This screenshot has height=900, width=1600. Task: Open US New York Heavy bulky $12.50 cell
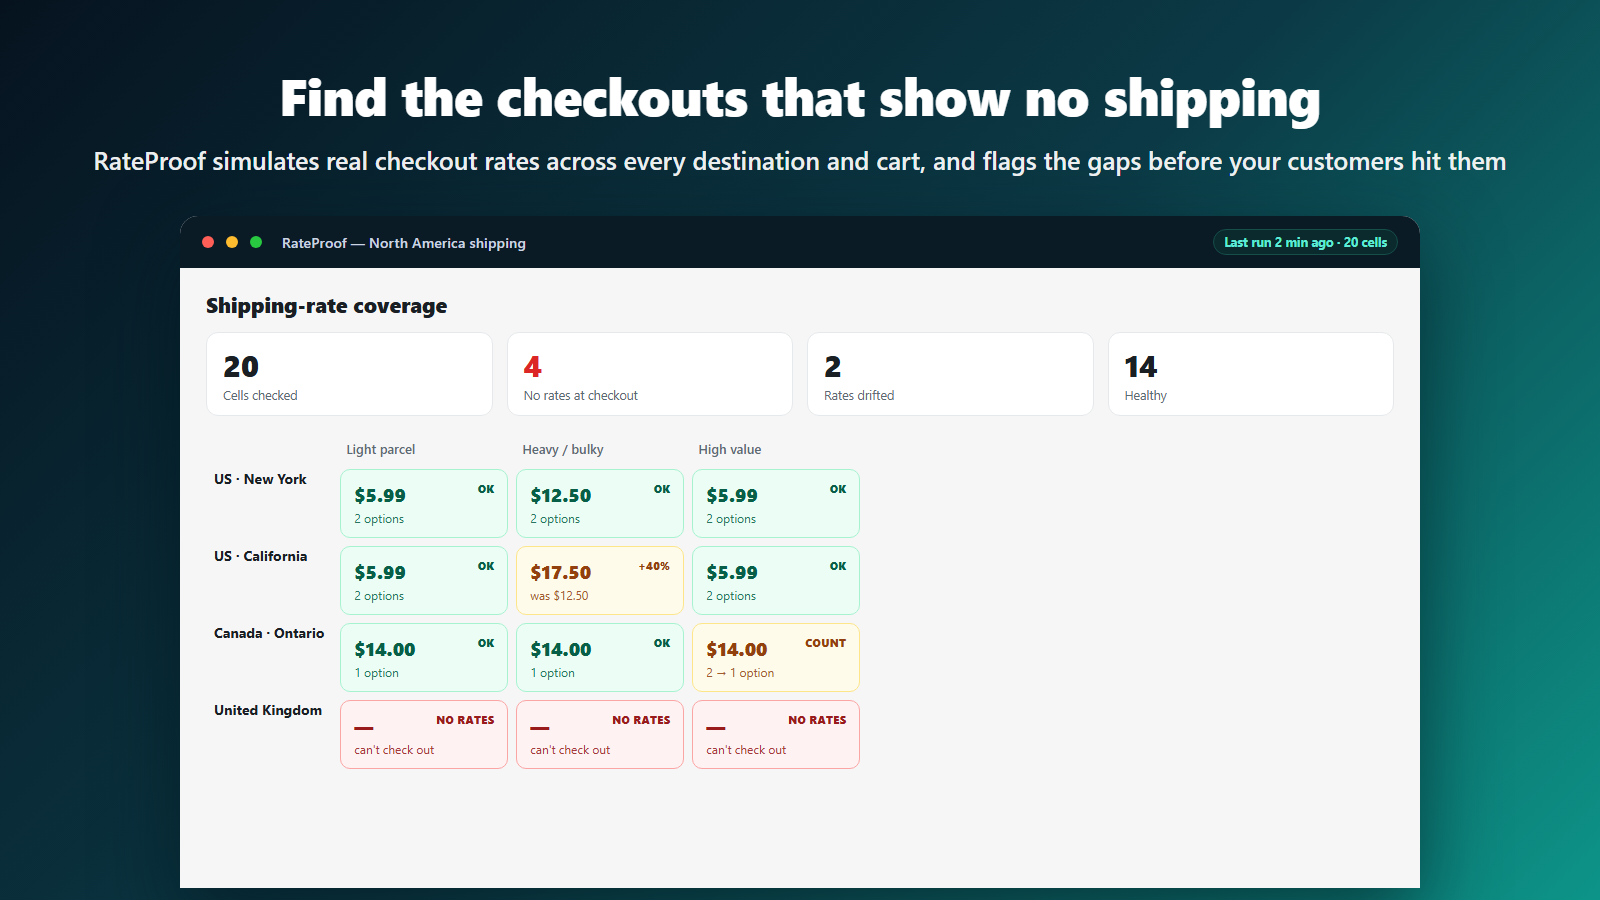[x=600, y=504]
